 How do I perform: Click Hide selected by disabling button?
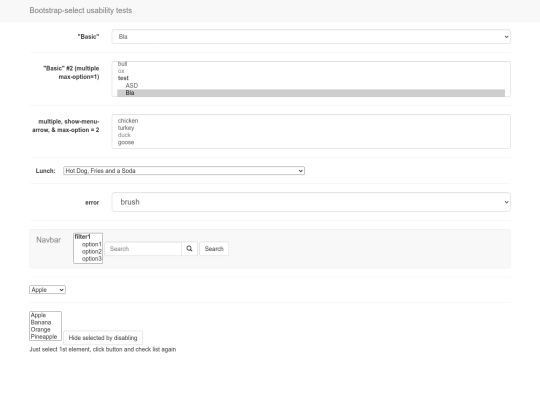click(103, 338)
